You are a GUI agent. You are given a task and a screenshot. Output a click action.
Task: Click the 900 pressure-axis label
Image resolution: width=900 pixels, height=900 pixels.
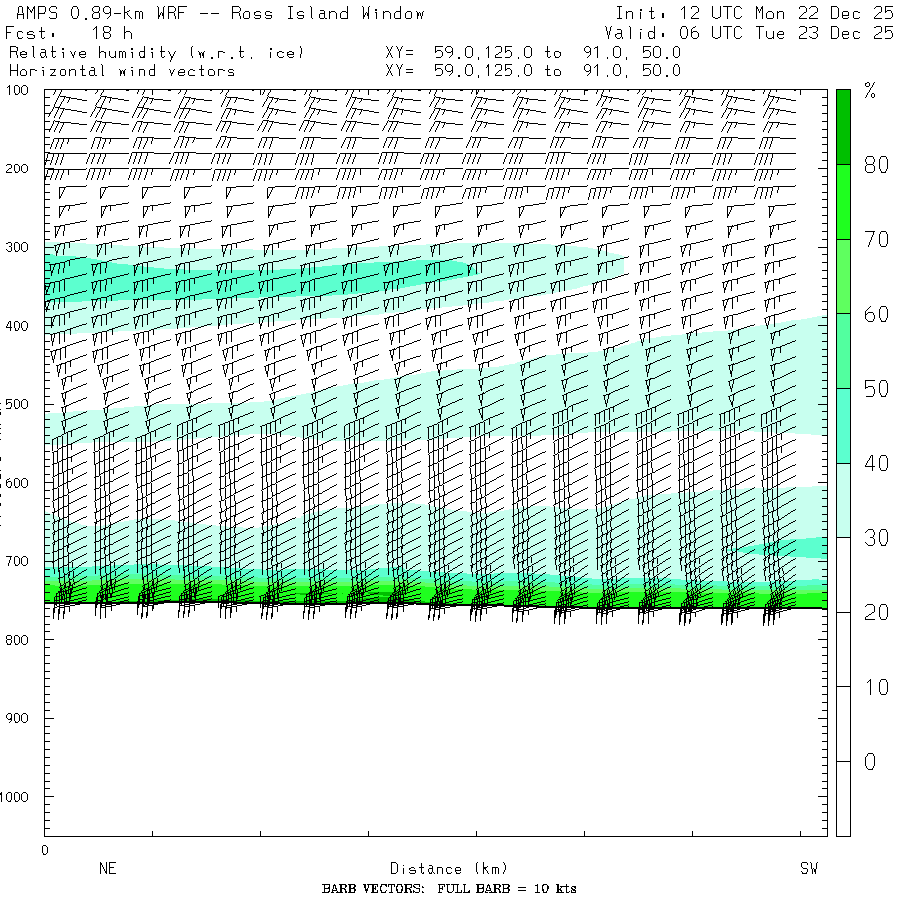pyautogui.click(x=17, y=718)
